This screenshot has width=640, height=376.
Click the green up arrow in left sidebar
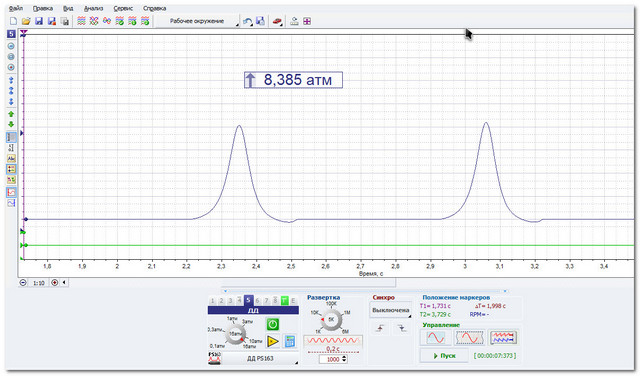click(x=11, y=114)
